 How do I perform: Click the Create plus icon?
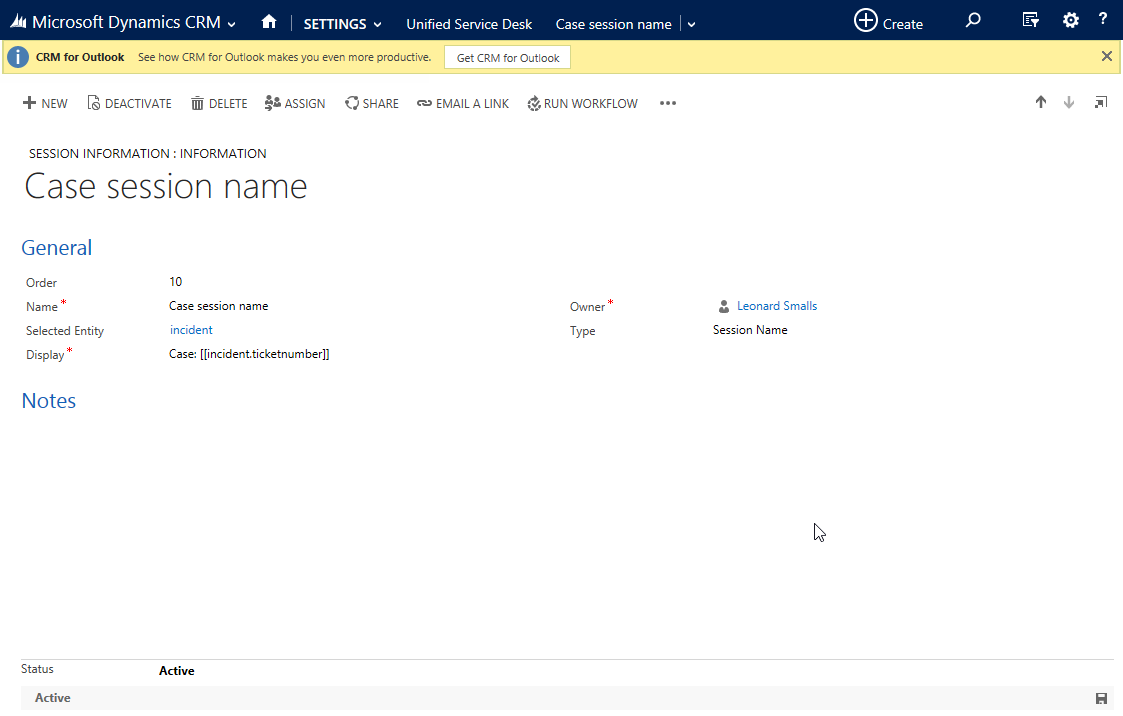(x=866, y=20)
